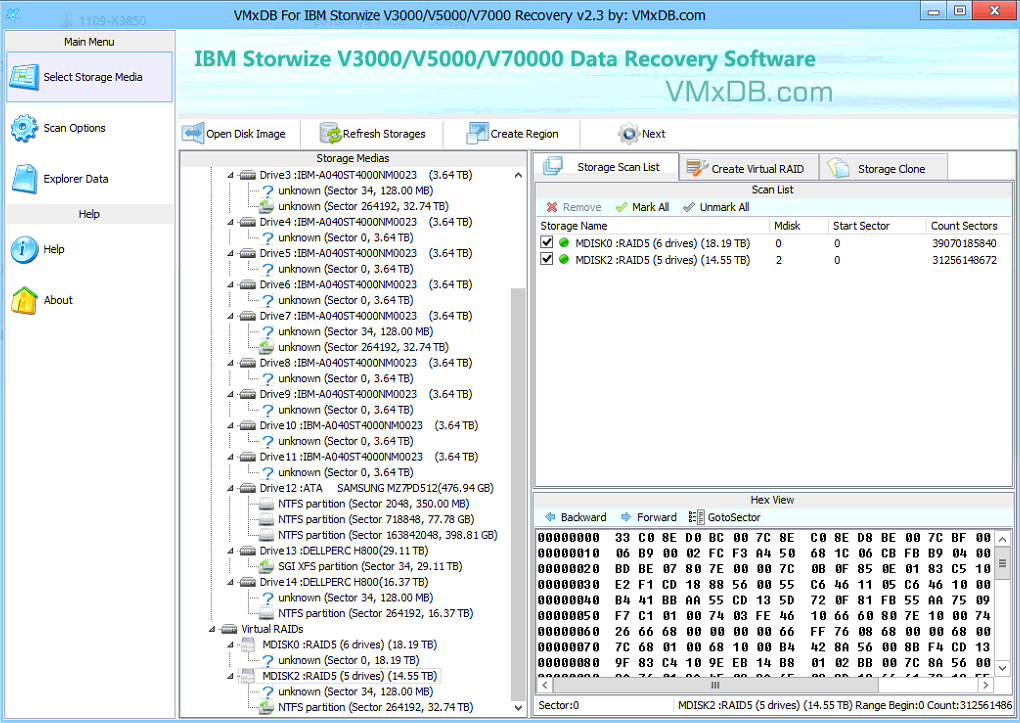Click the Storage Medias scroll up arrow
This screenshot has width=1020, height=723.
point(518,175)
